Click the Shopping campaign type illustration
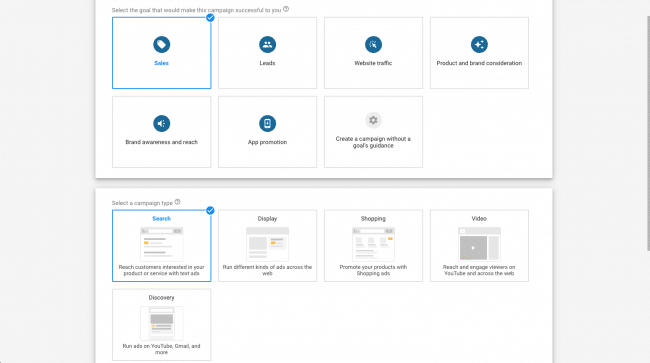 point(373,244)
